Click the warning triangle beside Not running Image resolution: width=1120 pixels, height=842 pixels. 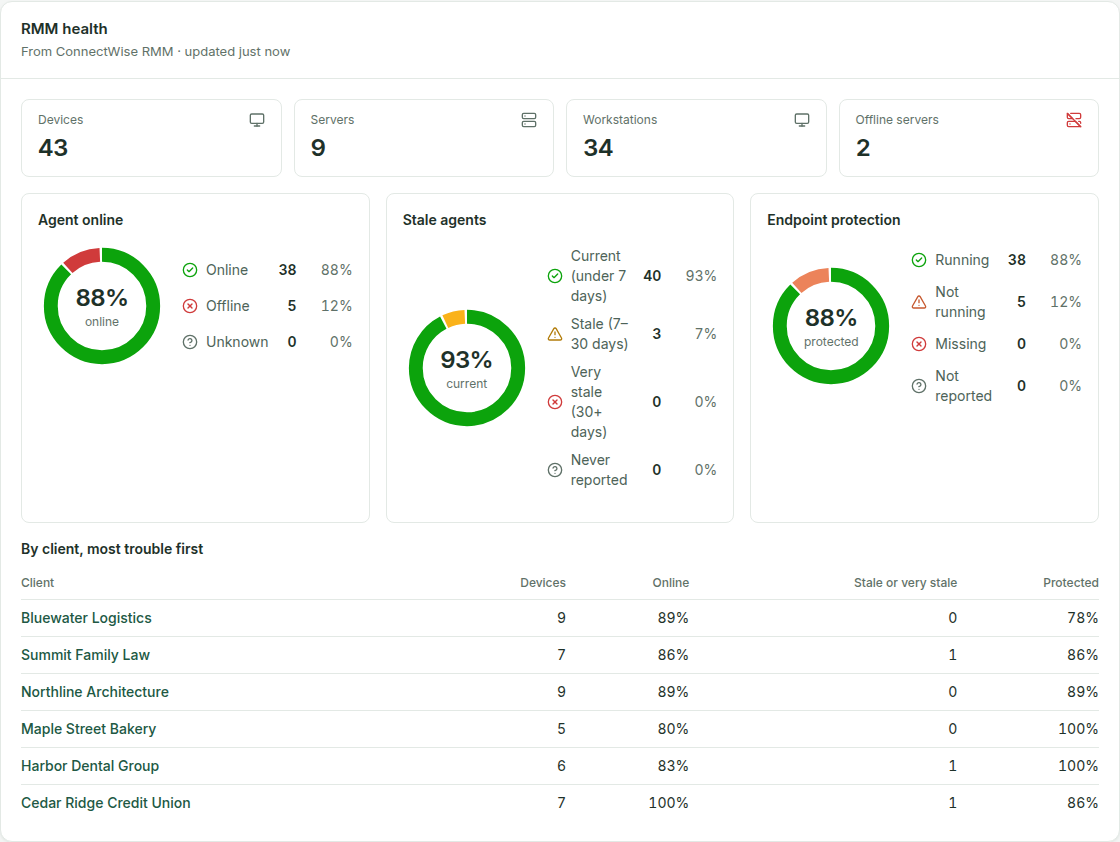919,302
